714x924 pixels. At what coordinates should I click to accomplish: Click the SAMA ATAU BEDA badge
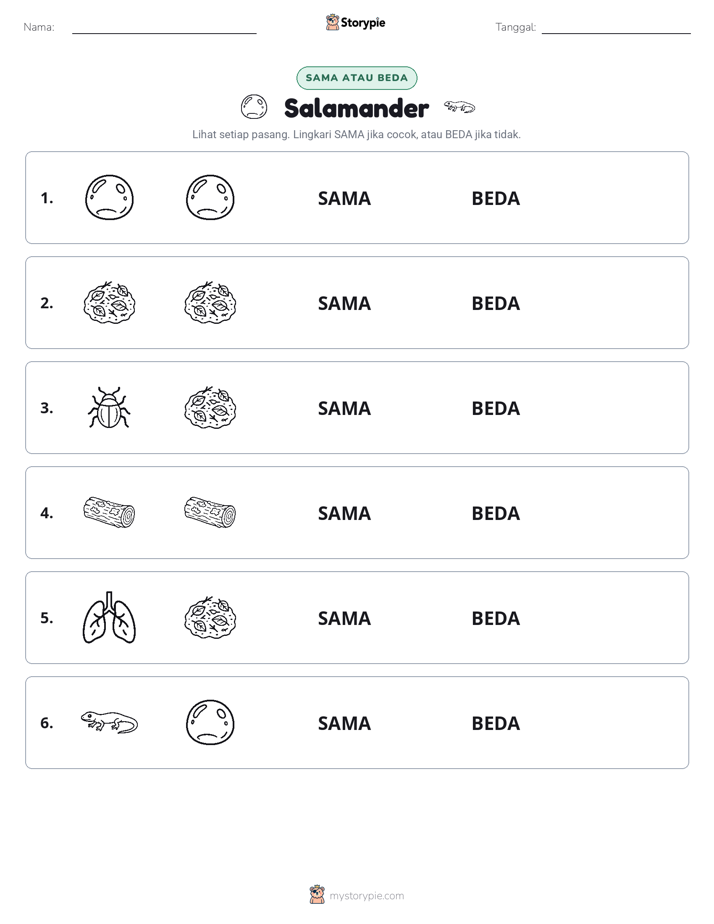click(x=356, y=78)
